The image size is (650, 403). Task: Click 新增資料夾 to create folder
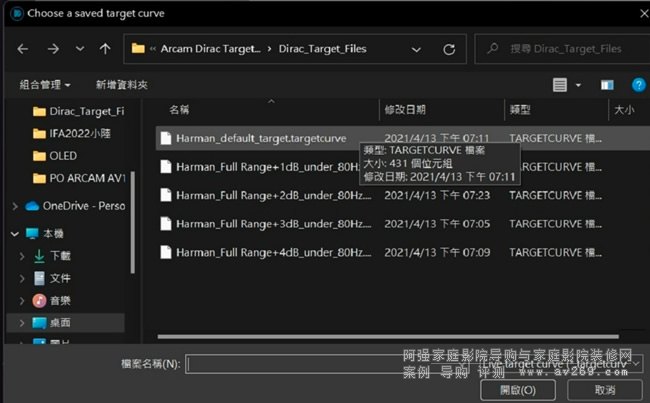(121, 85)
